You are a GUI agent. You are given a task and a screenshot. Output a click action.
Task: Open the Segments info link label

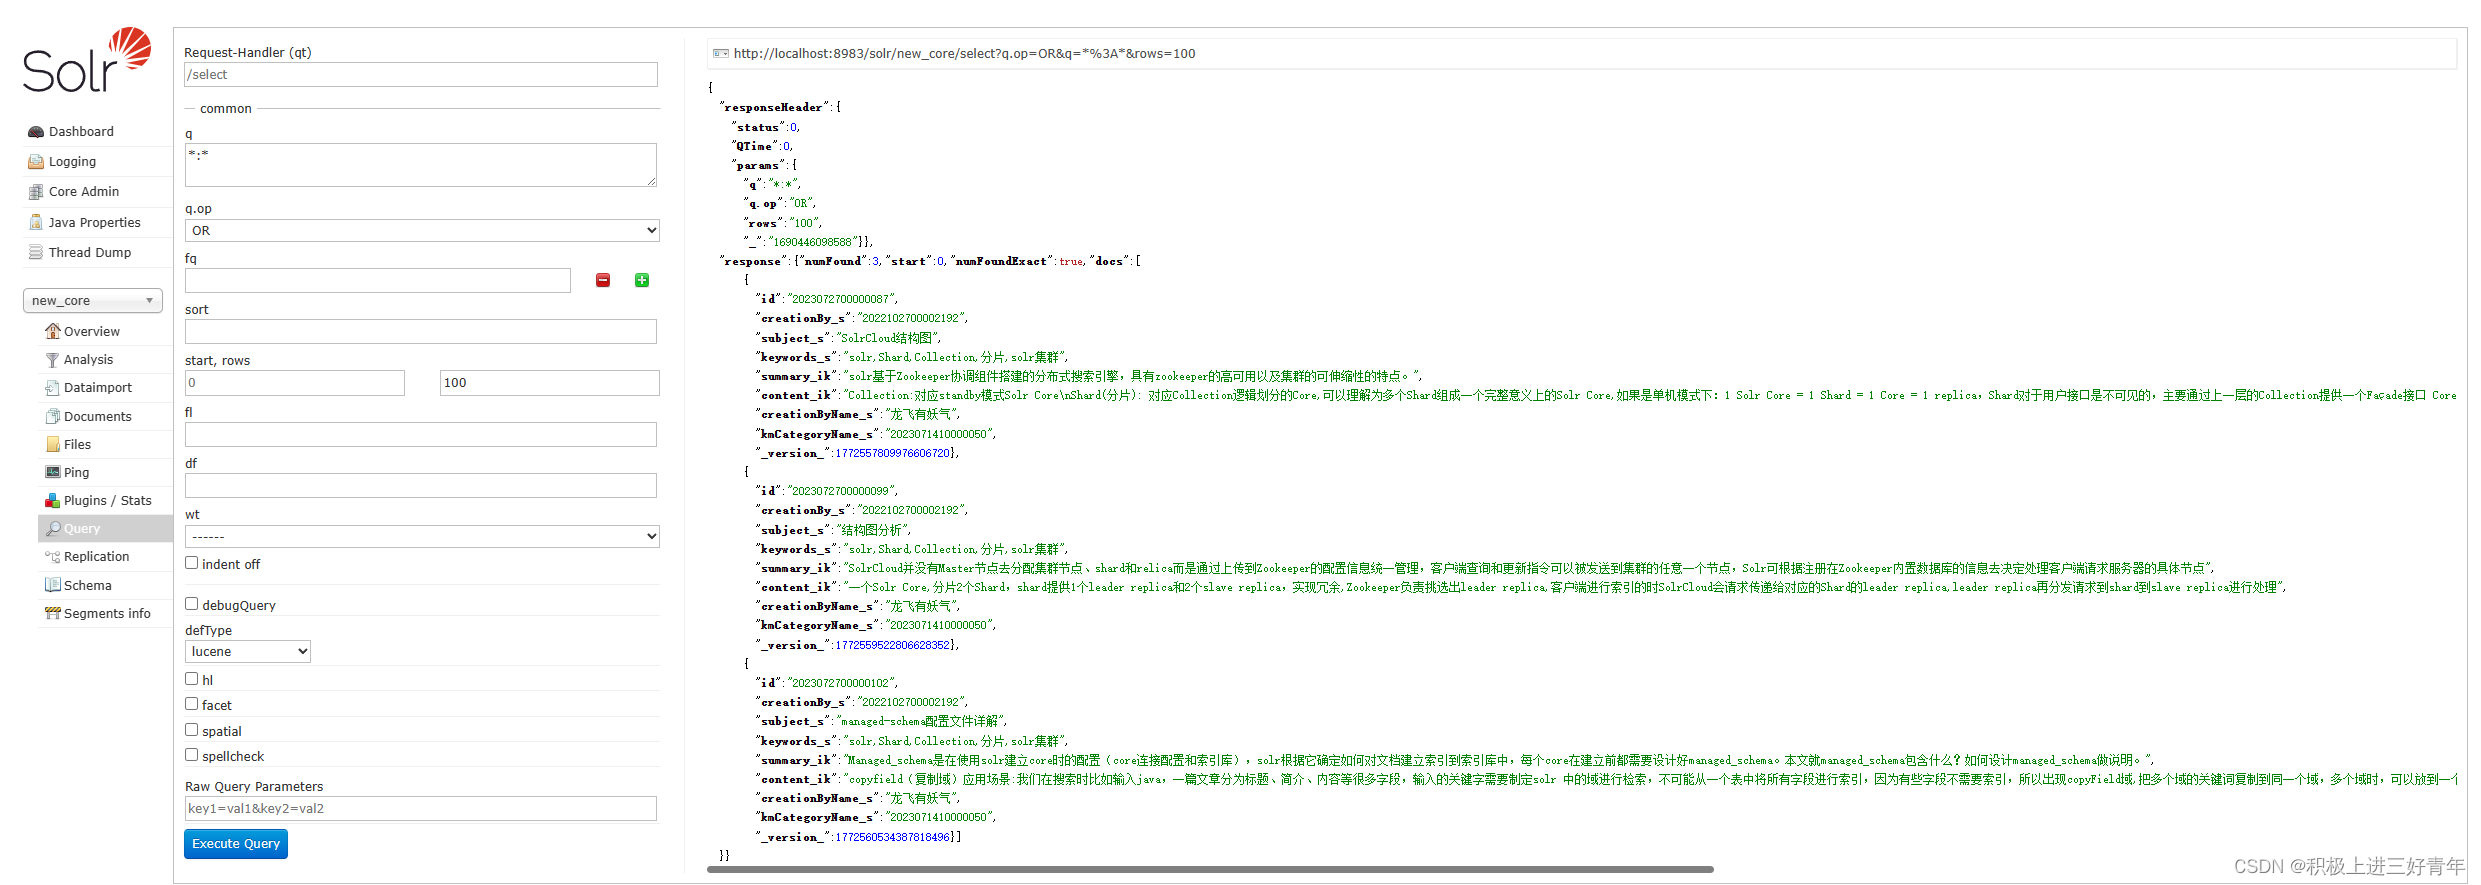tap(107, 614)
